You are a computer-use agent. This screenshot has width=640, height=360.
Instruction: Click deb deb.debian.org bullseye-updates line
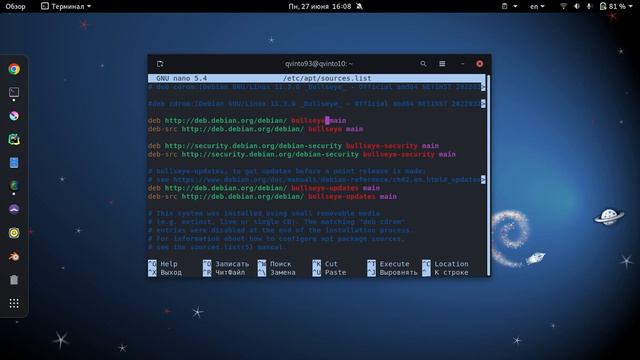(264, 188)
